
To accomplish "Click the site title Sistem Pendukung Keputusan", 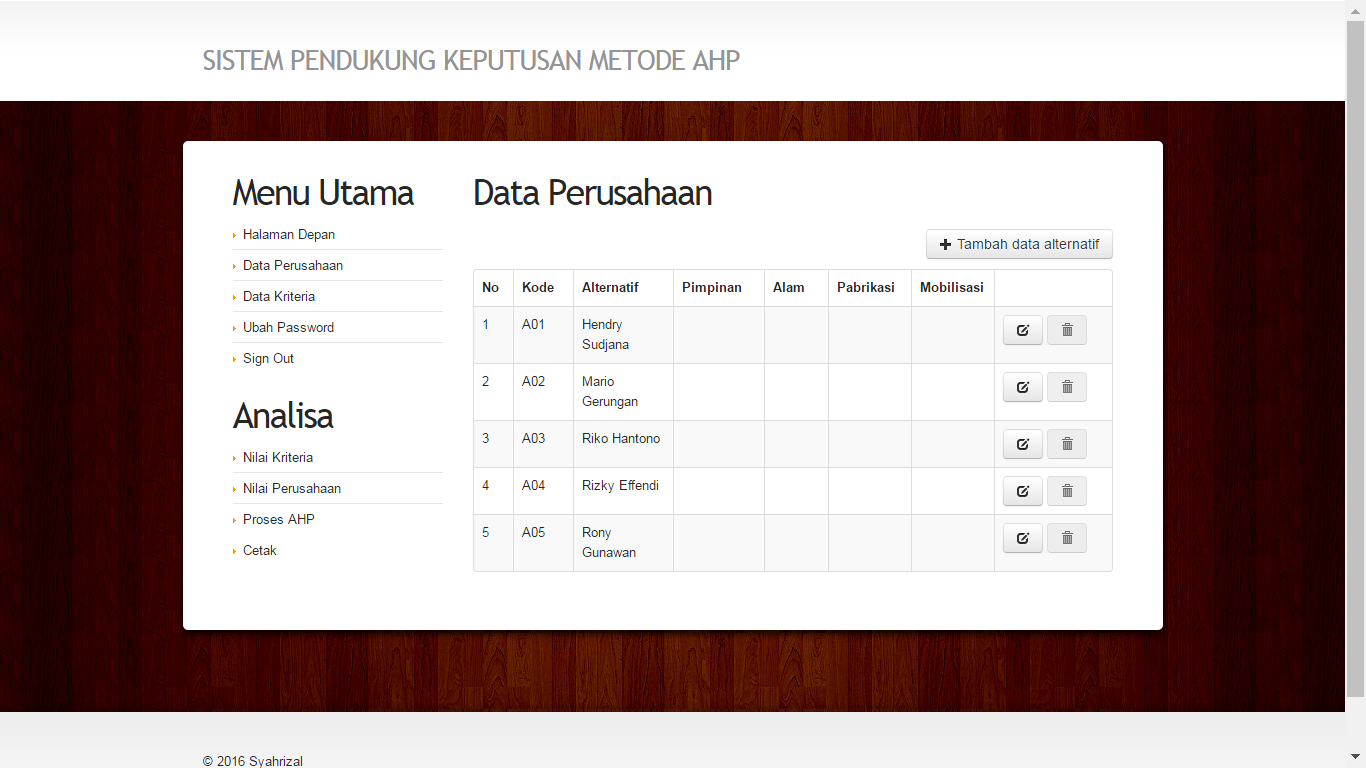I will (471, 61).
